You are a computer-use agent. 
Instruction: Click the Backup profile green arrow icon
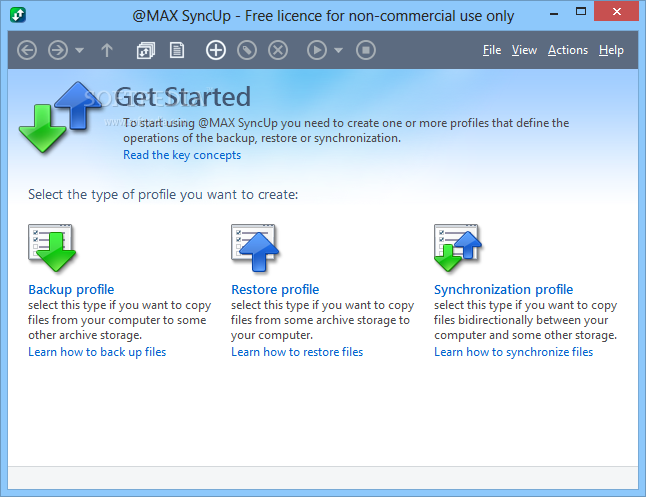pos(52,248)
